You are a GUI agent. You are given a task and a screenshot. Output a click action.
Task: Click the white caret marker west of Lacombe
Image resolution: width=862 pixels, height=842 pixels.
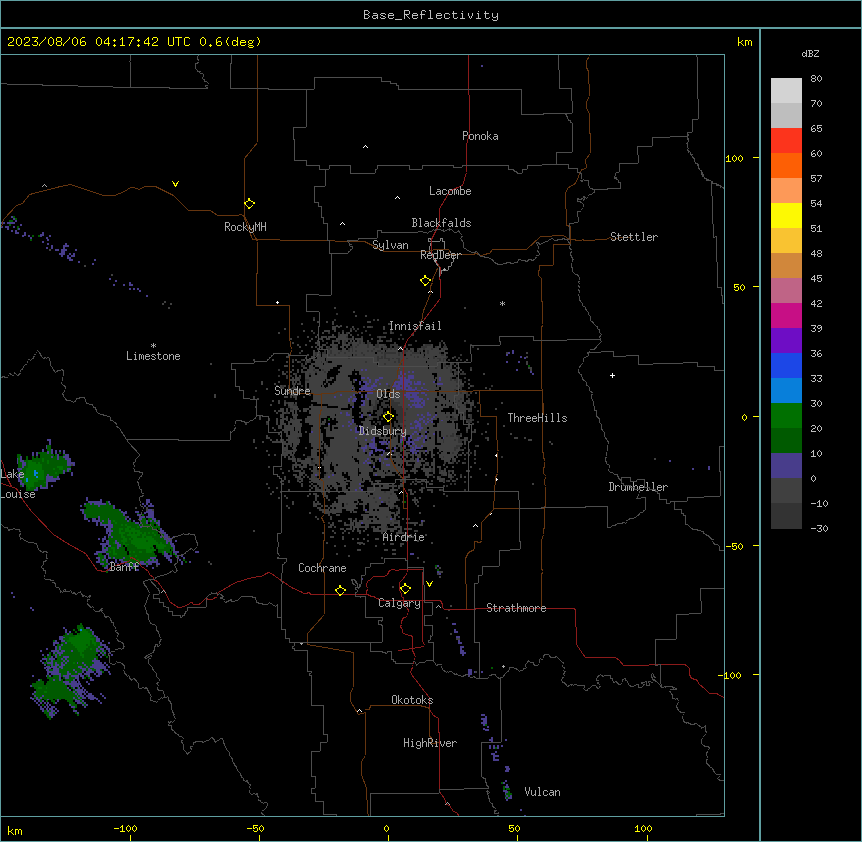coord(397,197)
